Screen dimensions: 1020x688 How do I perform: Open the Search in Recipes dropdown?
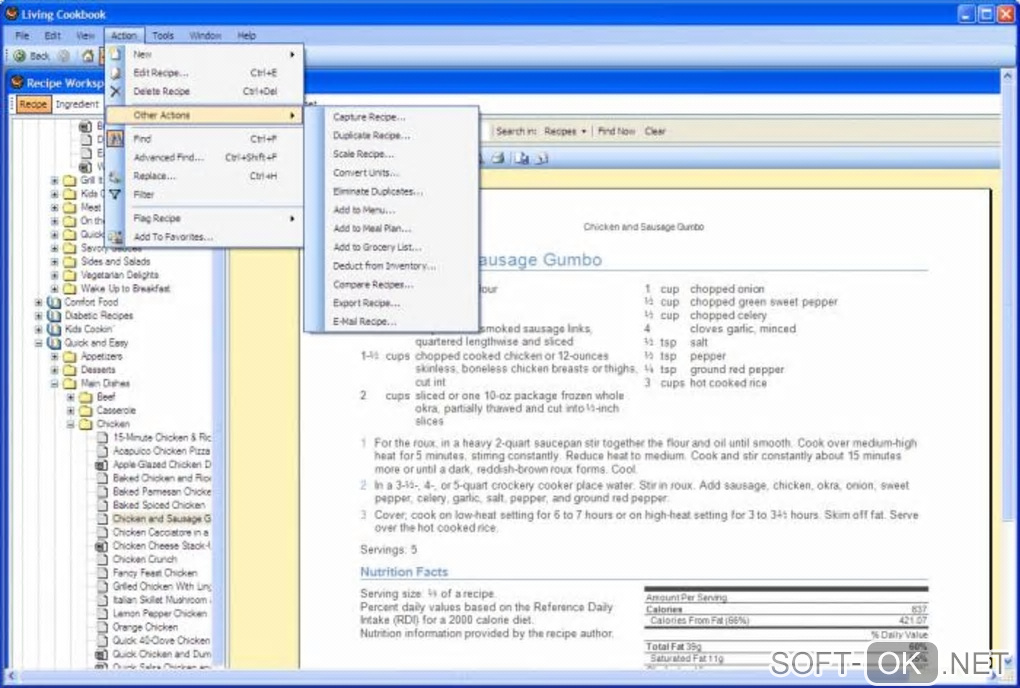[565, 131]
